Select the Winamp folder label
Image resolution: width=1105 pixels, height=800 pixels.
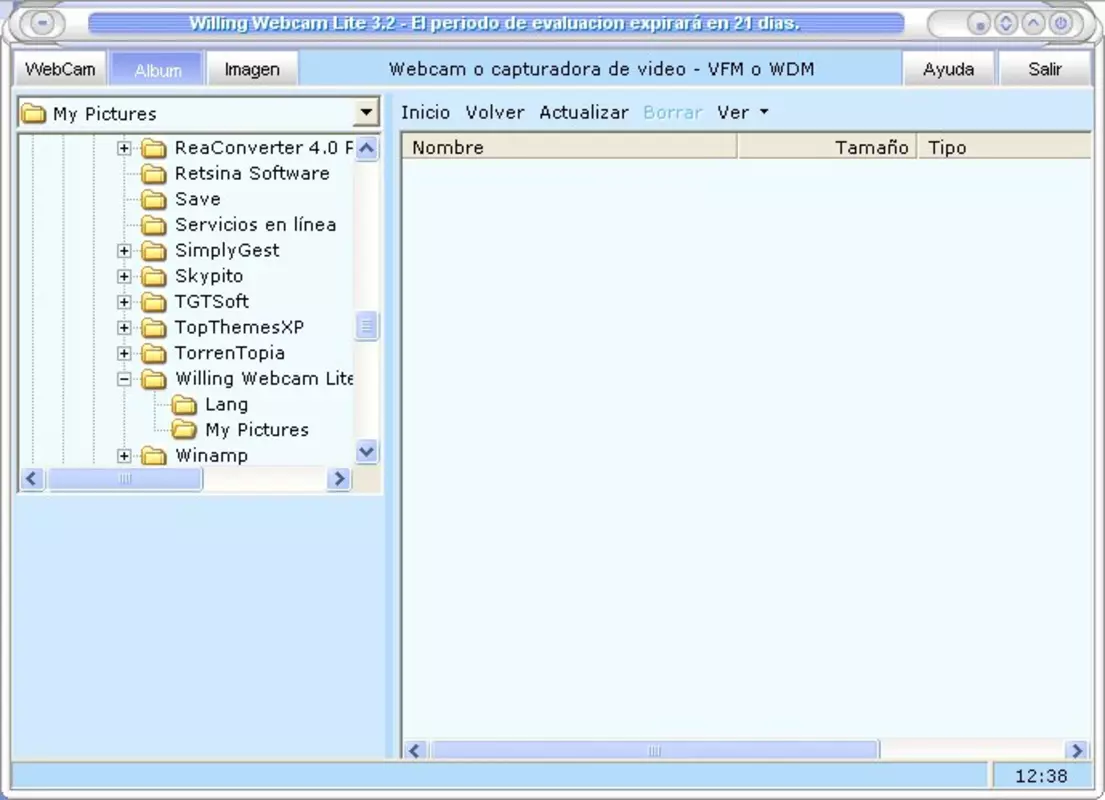click(211, 456)
